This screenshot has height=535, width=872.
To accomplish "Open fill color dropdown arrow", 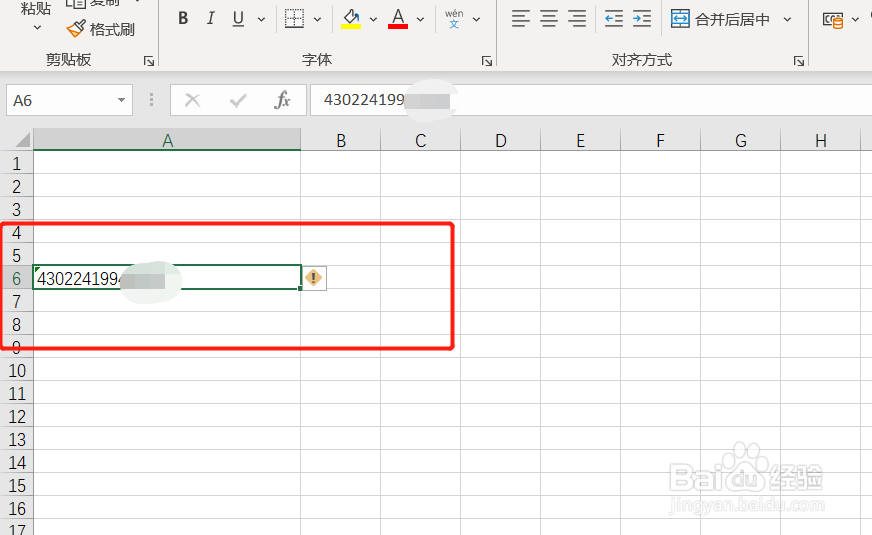I will pyautogui.click(x=373, y=19).
